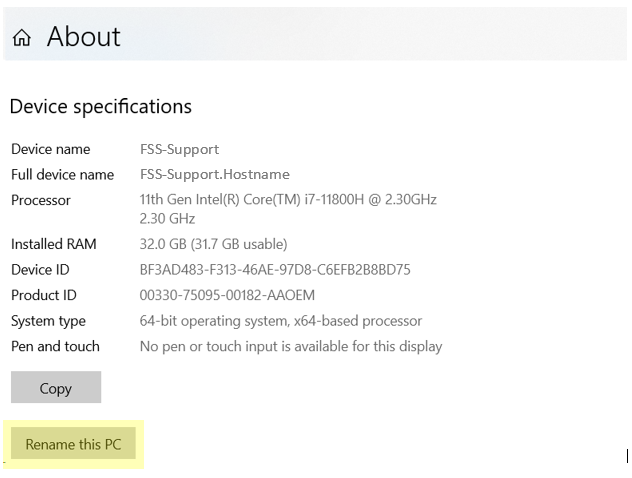Click the Home icon beside About
This screenshot has height=478, width=632.
pos(22,37)
